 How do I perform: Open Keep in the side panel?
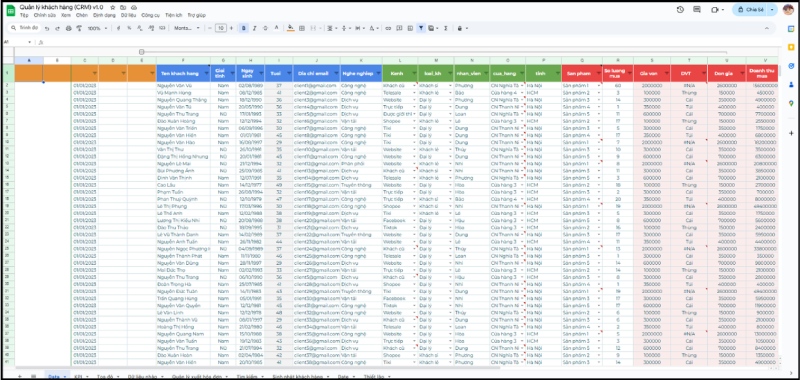[791, 47]
